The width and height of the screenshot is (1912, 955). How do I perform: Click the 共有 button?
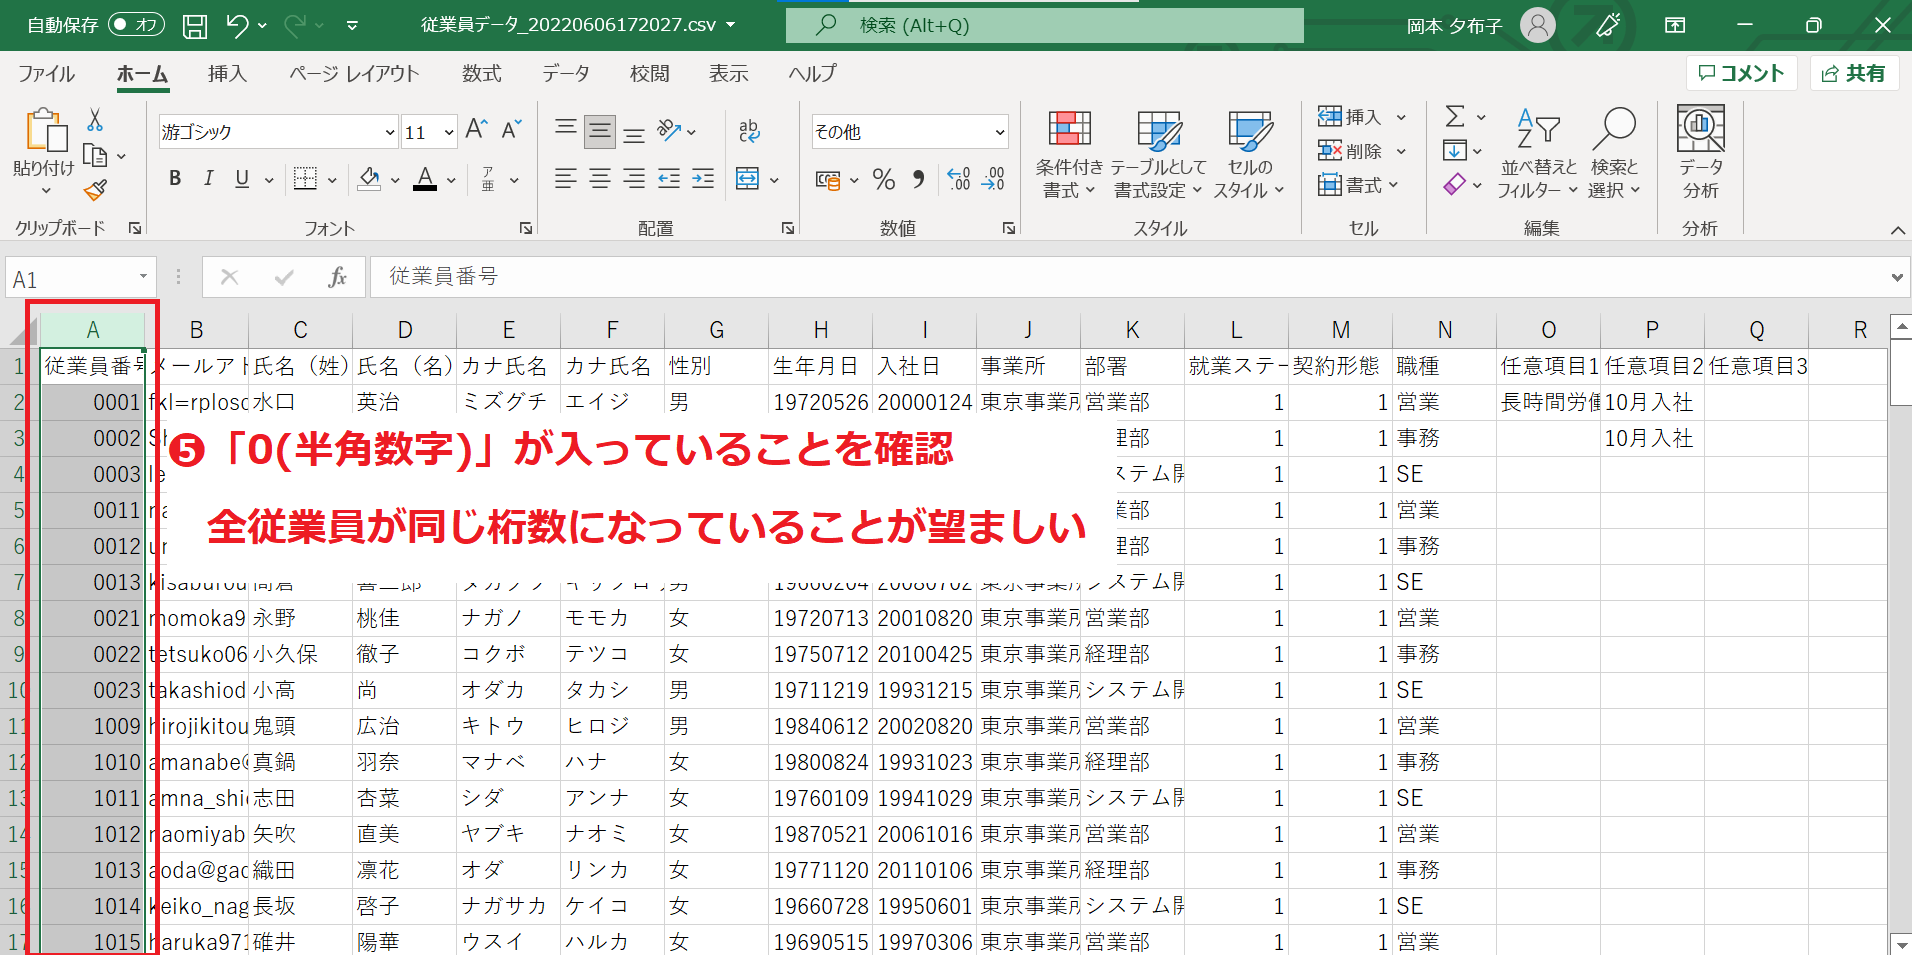pos(1853,72)
